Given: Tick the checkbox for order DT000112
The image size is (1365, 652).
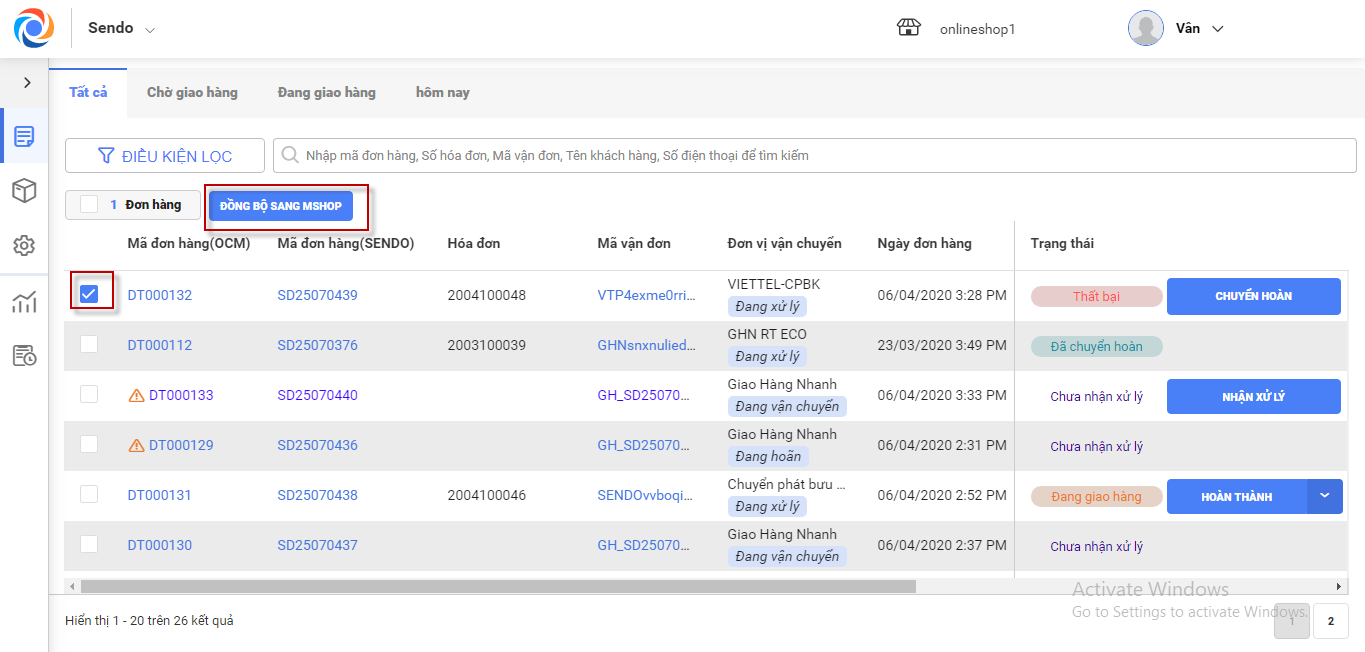Looking at the screenshot, I should click(x=89, y=344).
